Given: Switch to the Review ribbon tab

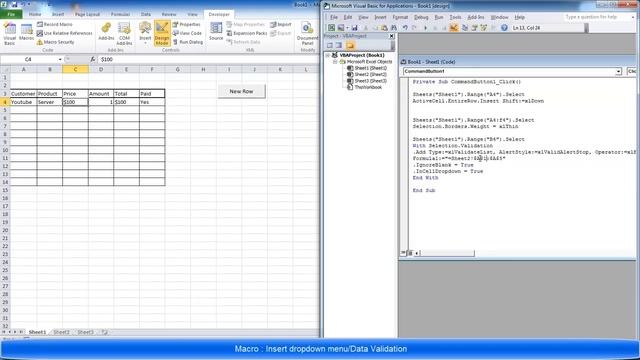Looking at the screenshot, I should coord(169,14).
